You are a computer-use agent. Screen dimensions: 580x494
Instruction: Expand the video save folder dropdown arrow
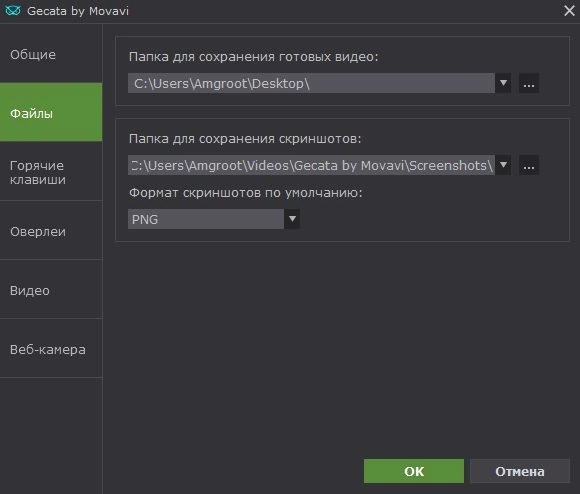[503, 83]
